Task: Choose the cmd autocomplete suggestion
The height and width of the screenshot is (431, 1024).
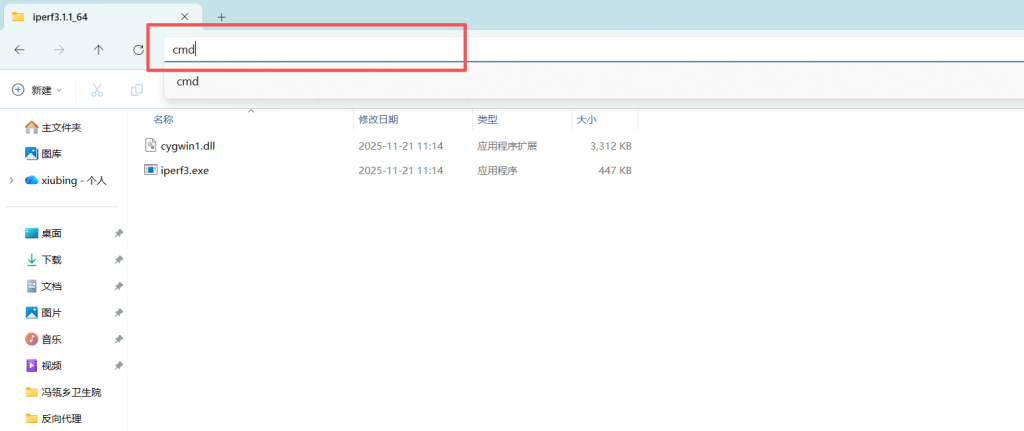Action: [187, 82]
